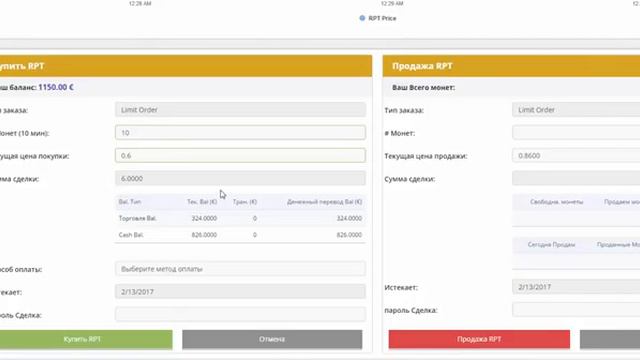Click the sell expiry date 2/13/2017 field

576,287
